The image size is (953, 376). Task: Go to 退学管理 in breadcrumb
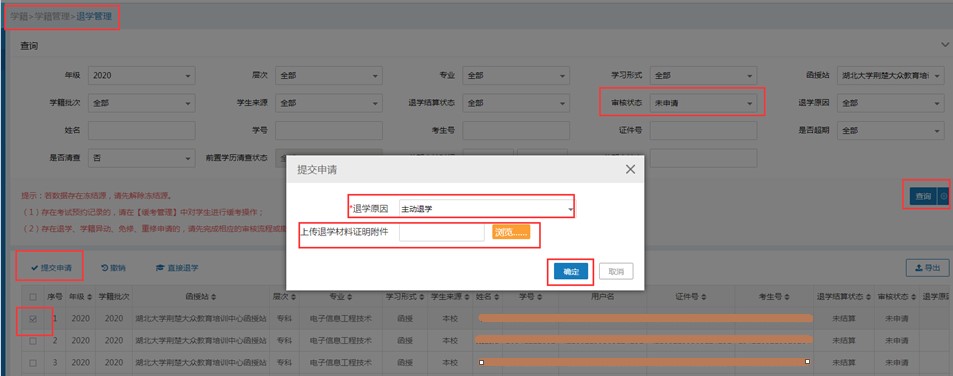[94, 16]
